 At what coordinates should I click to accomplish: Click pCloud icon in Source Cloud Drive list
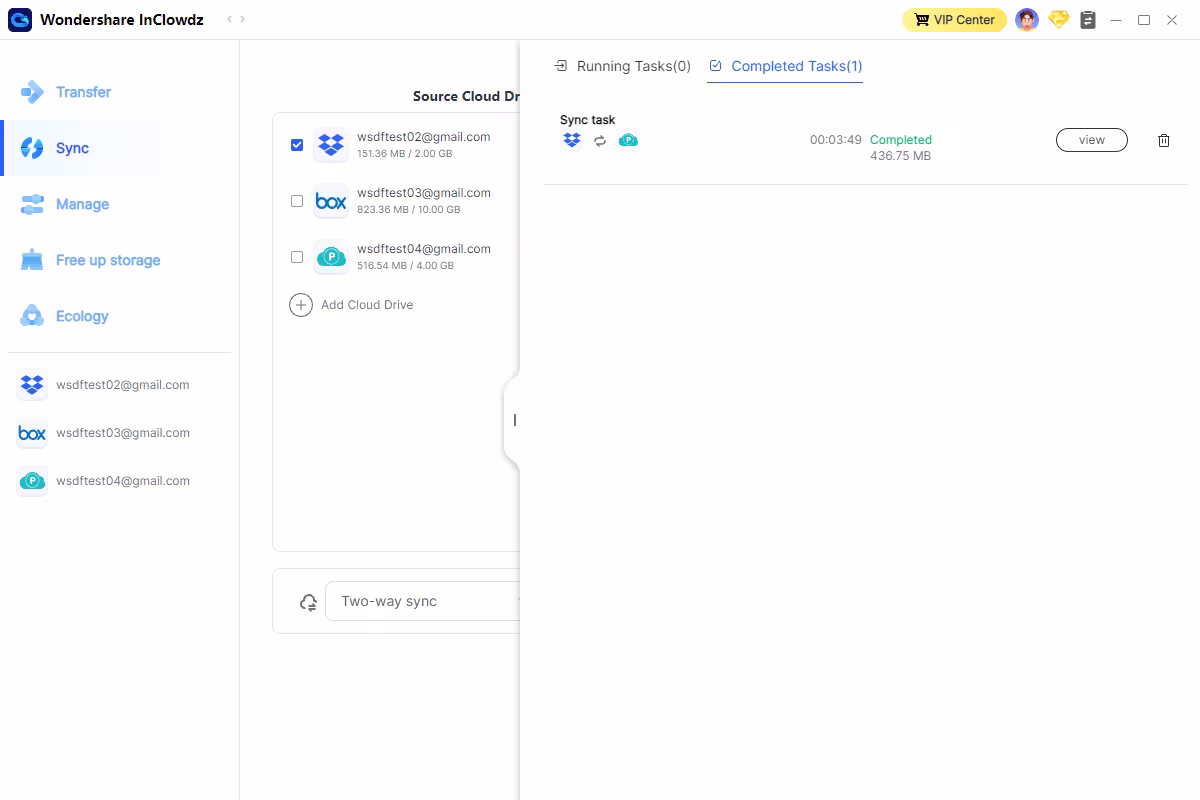331,257
